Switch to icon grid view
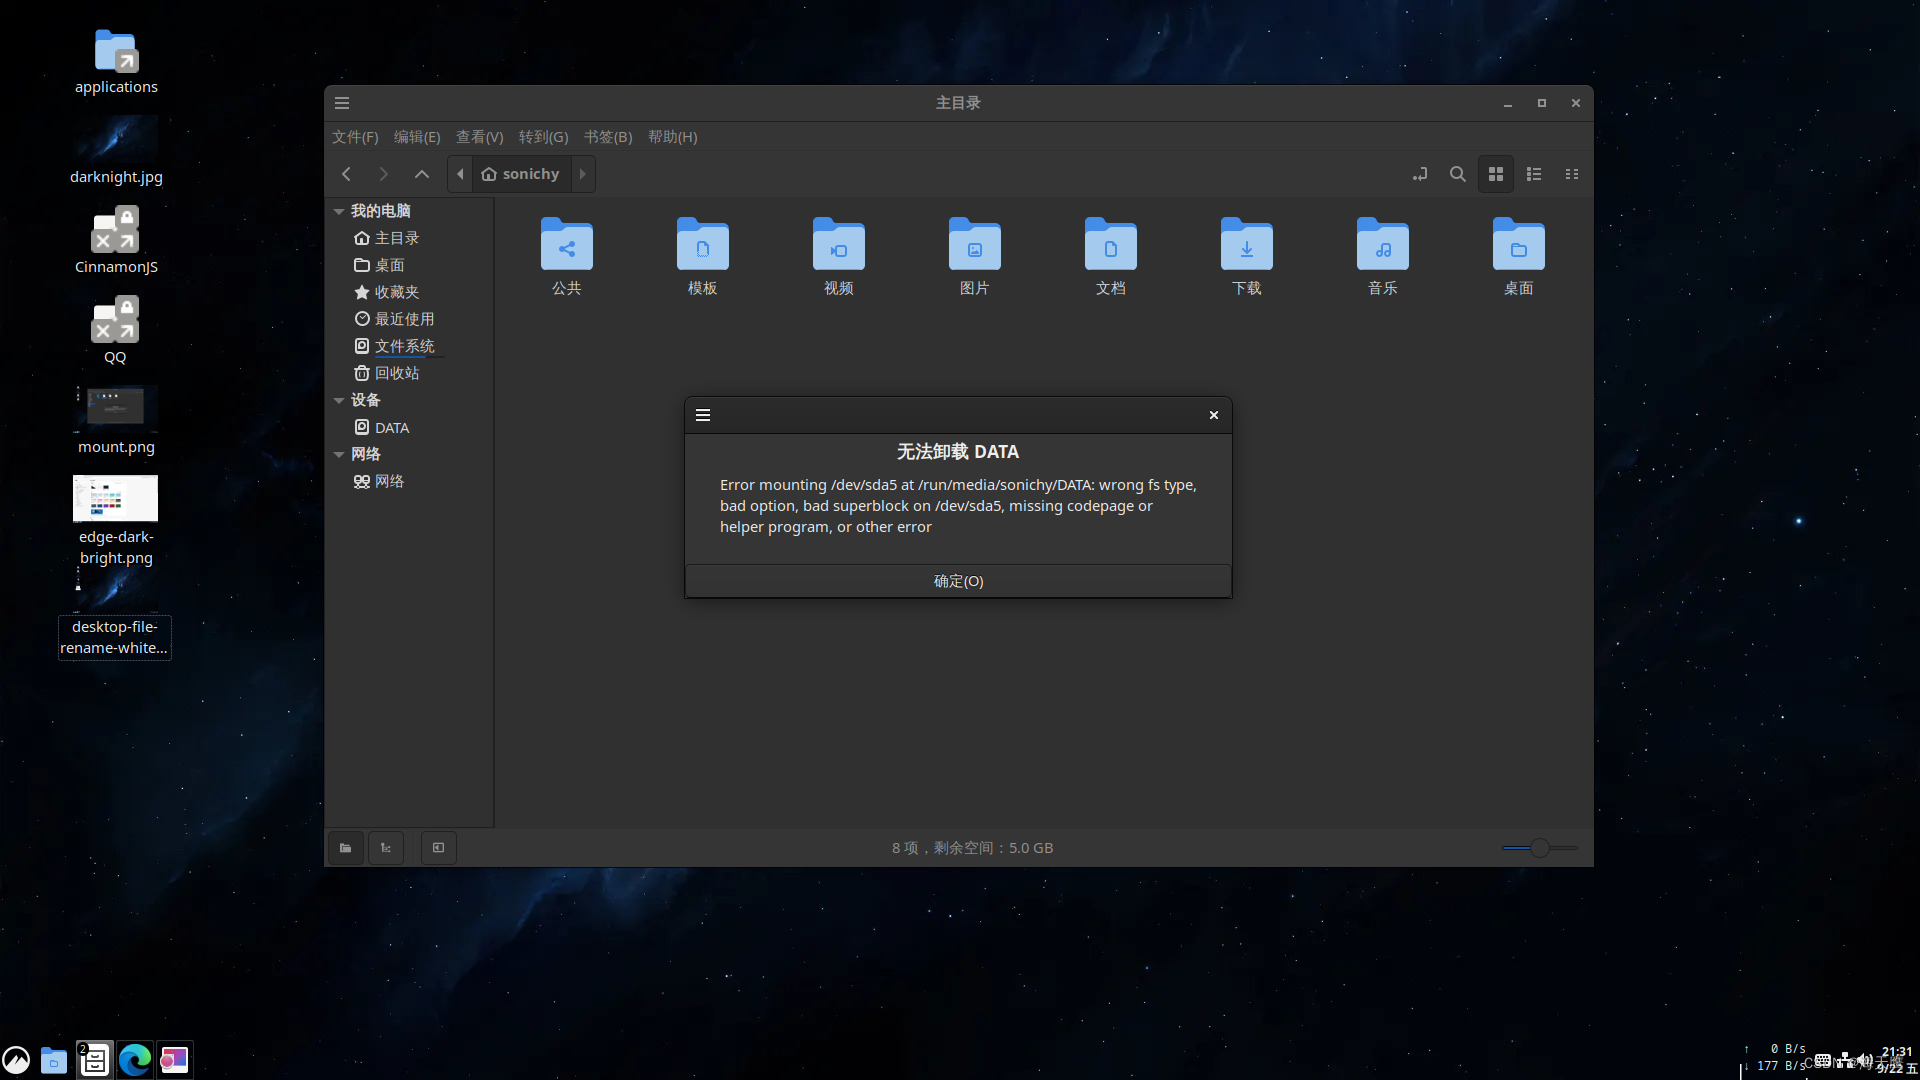 (1496, 174)
